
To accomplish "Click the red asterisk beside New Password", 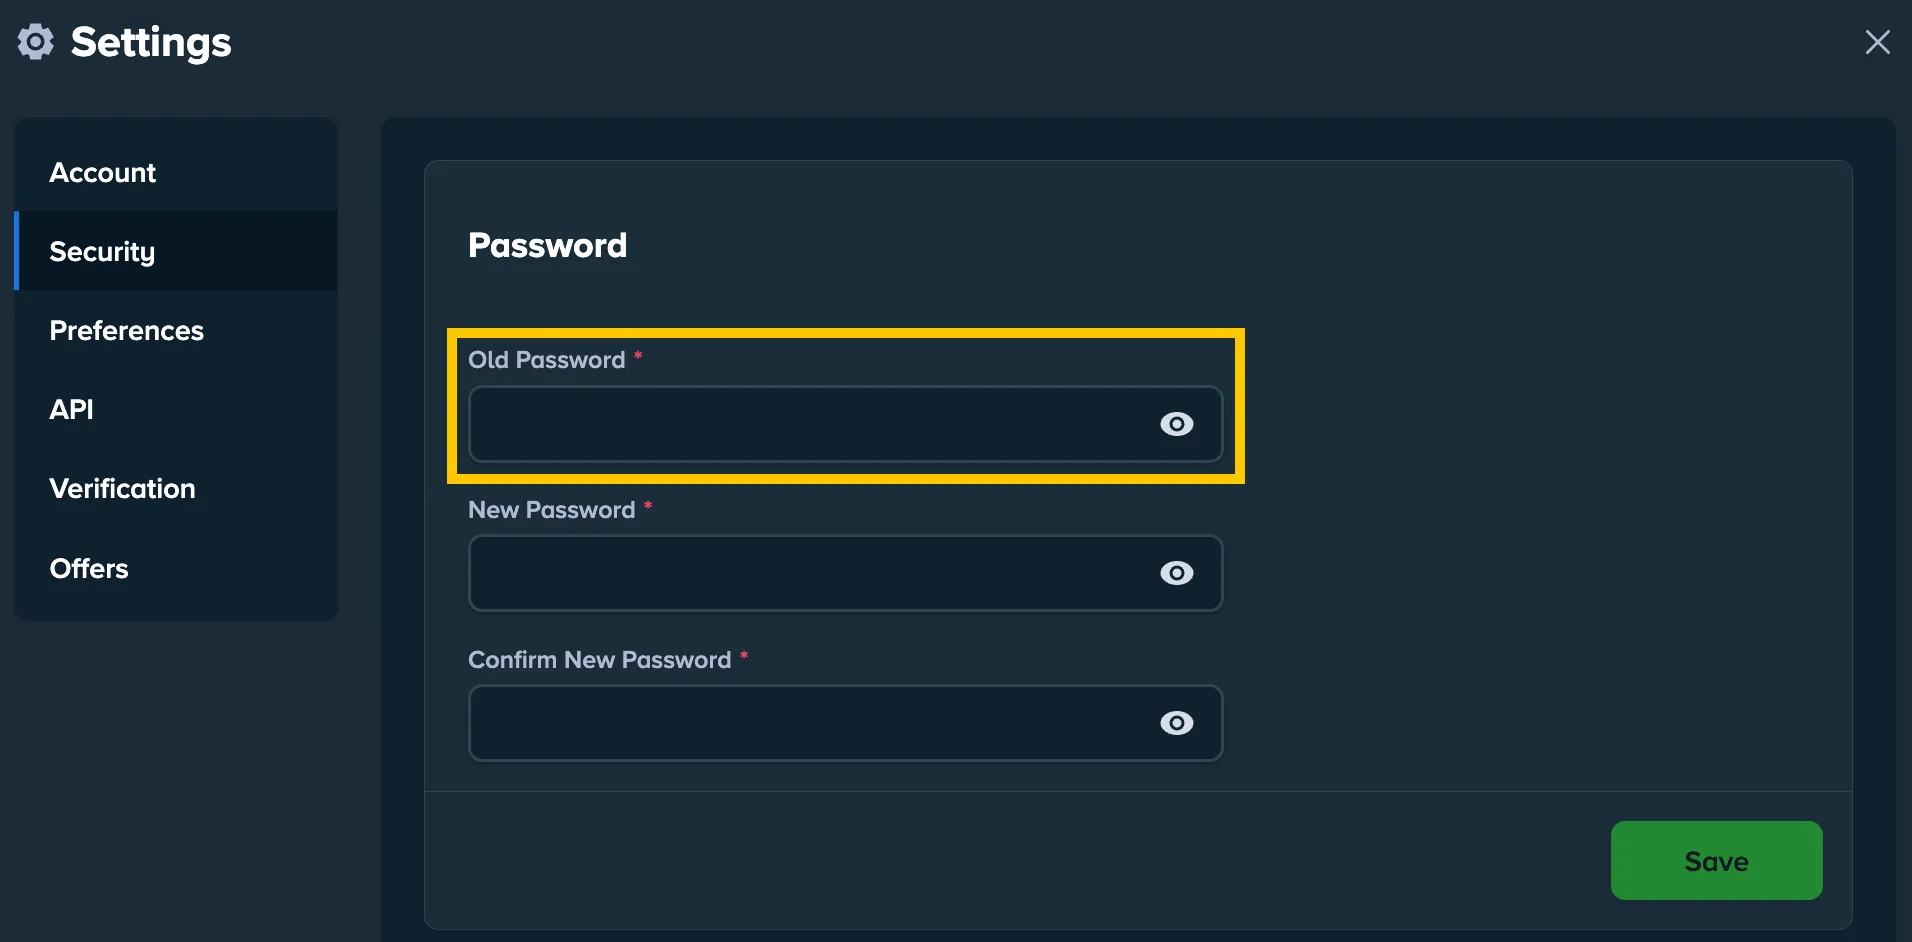I will point(648,508).
